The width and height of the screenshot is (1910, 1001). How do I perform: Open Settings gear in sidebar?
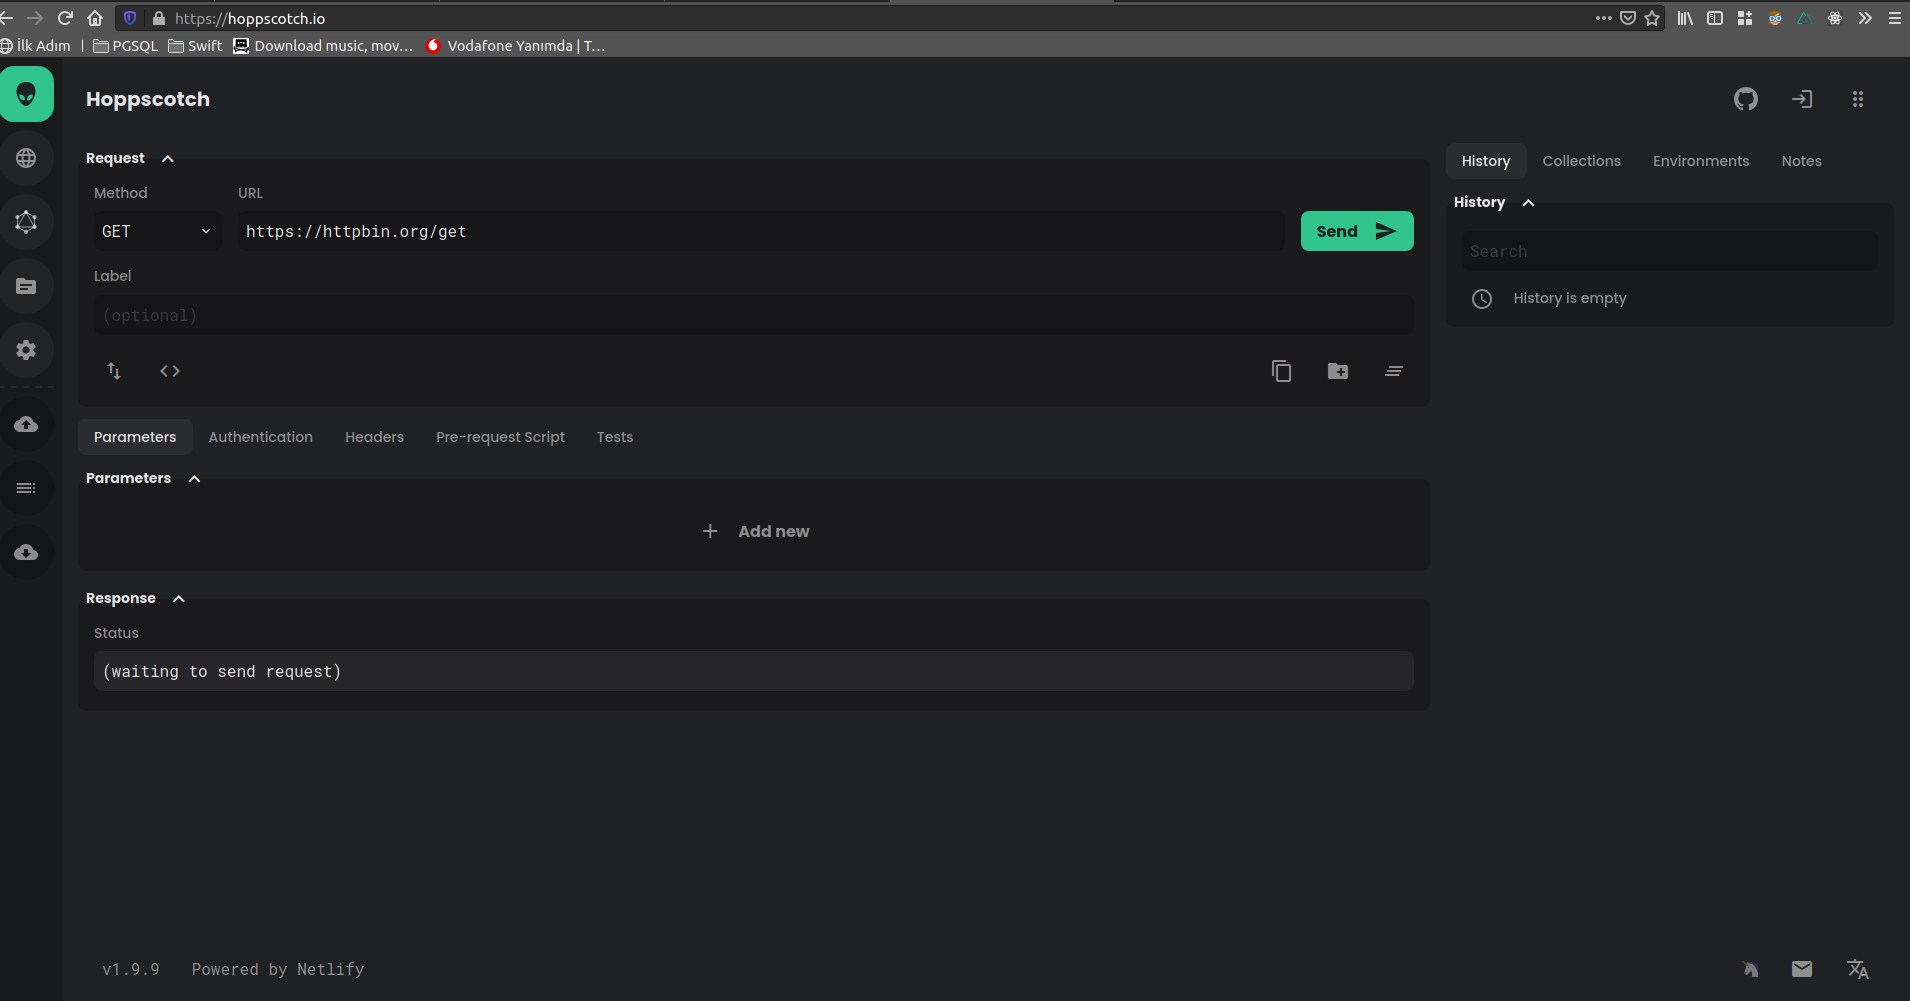(x=26, y=350)
